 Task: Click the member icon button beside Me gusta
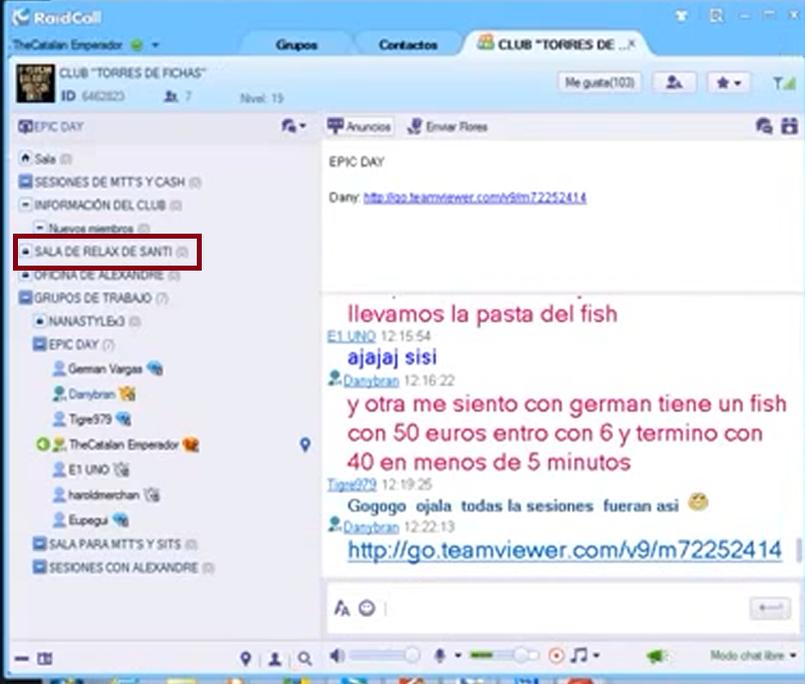pos(674,82)
